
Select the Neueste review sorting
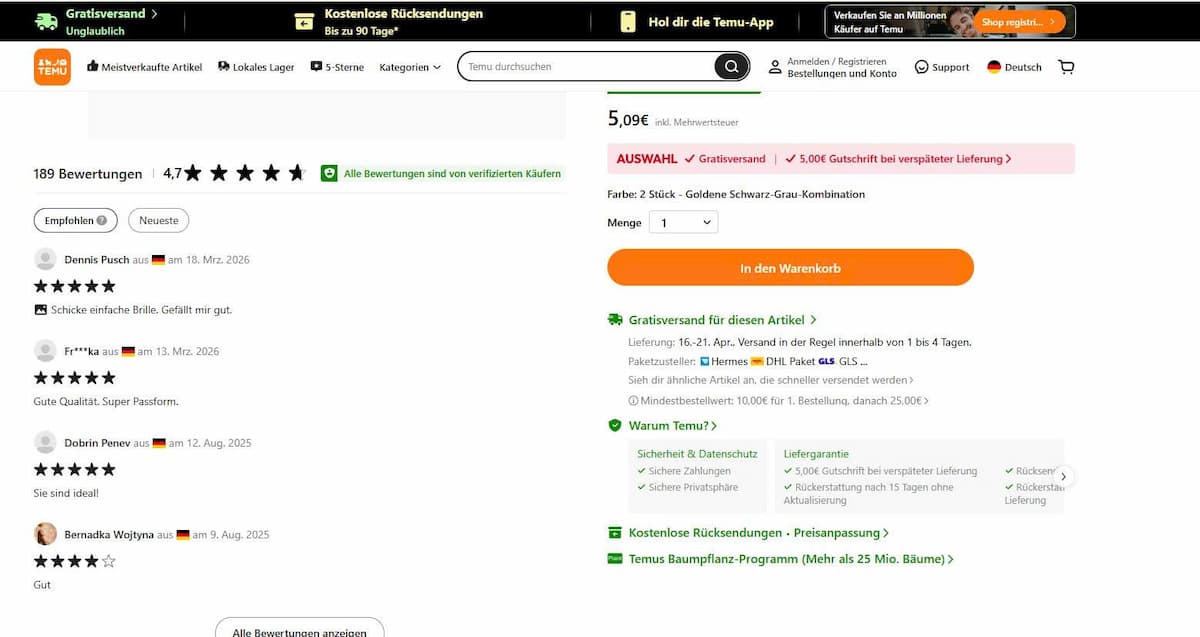pos(158,221)
